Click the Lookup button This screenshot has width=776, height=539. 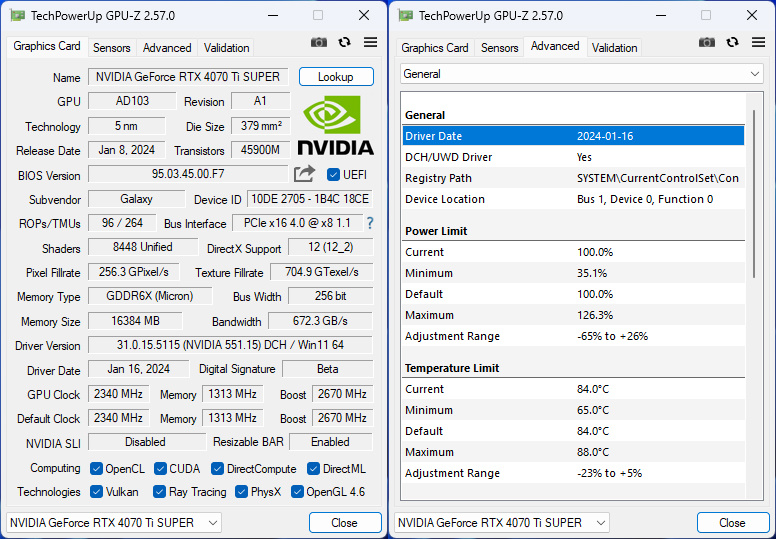(x=336, y=77)
